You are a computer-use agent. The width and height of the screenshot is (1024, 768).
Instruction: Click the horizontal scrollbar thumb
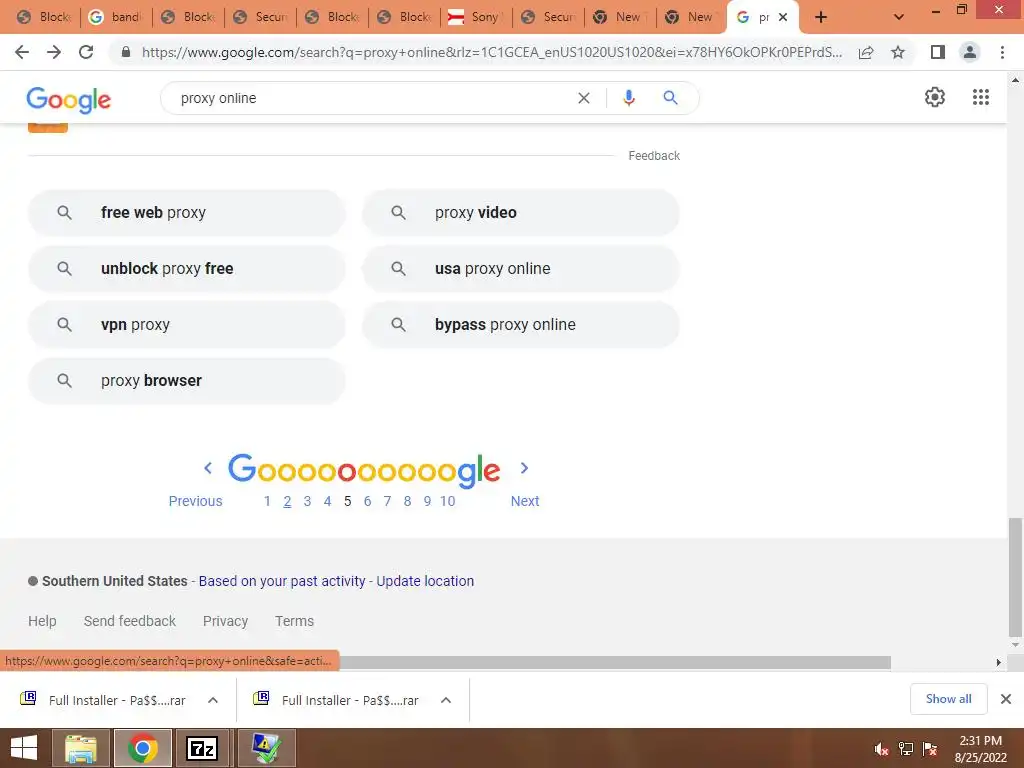[615, 662]
